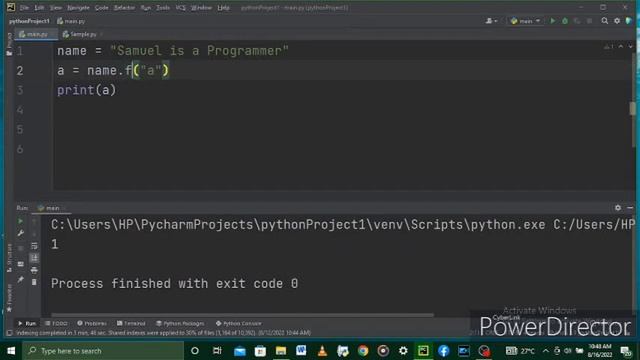Jump to next highlighted error arrow
640x360 pixels.
(x=631, y=47)
